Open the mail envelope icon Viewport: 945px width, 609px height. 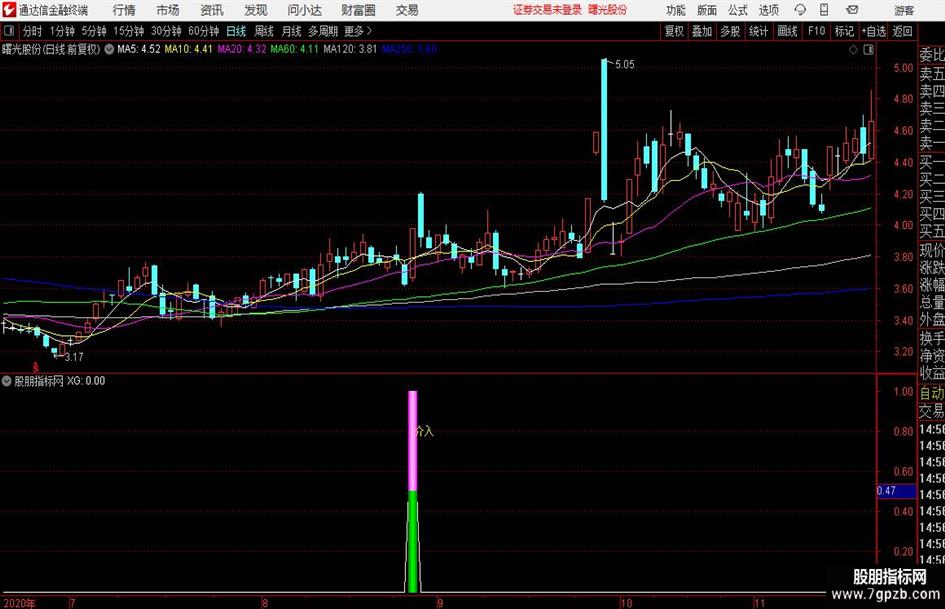tap(852, 10)
